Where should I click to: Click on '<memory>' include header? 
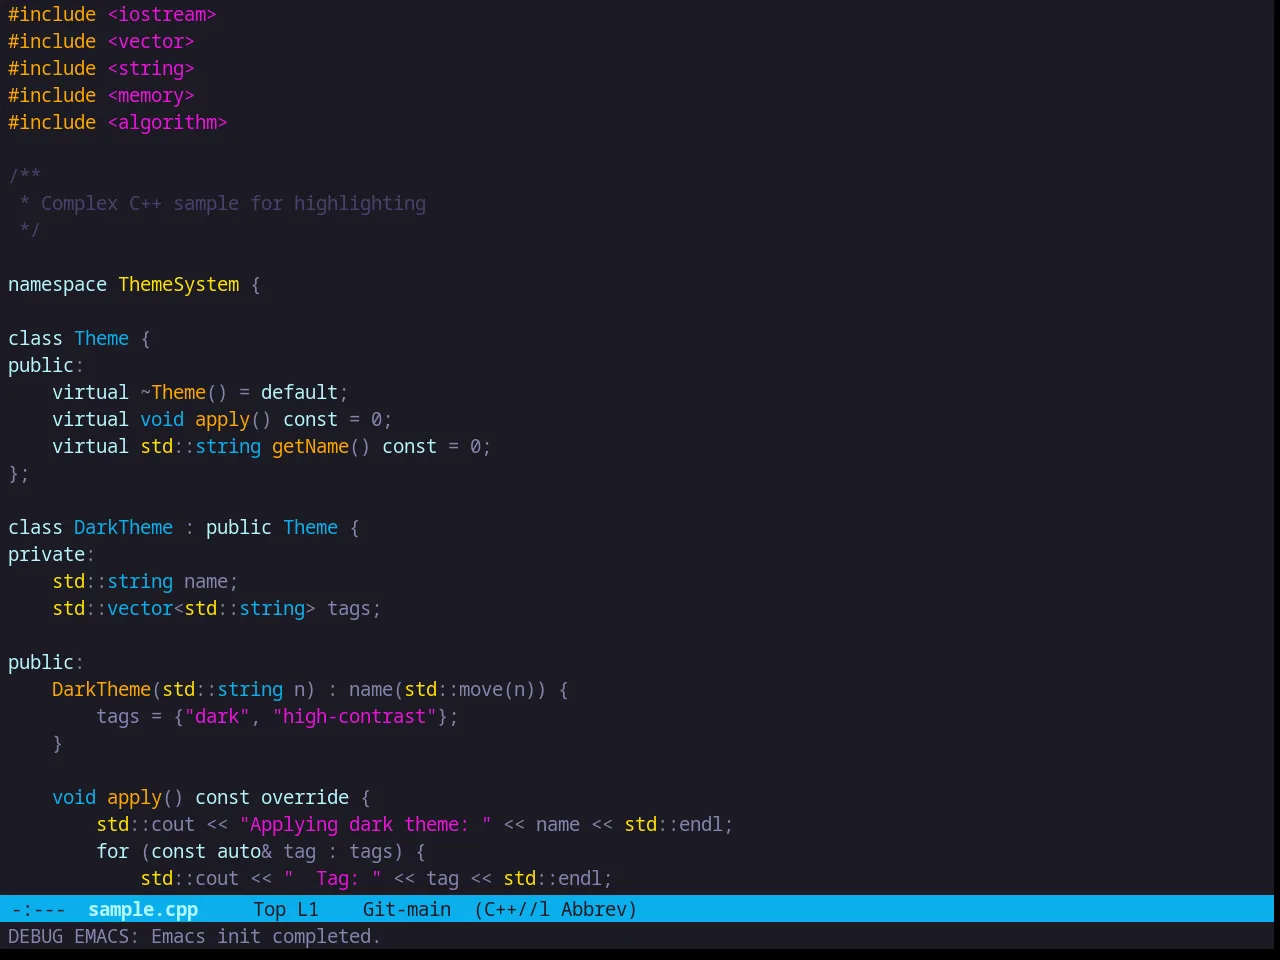pos(151,95)
